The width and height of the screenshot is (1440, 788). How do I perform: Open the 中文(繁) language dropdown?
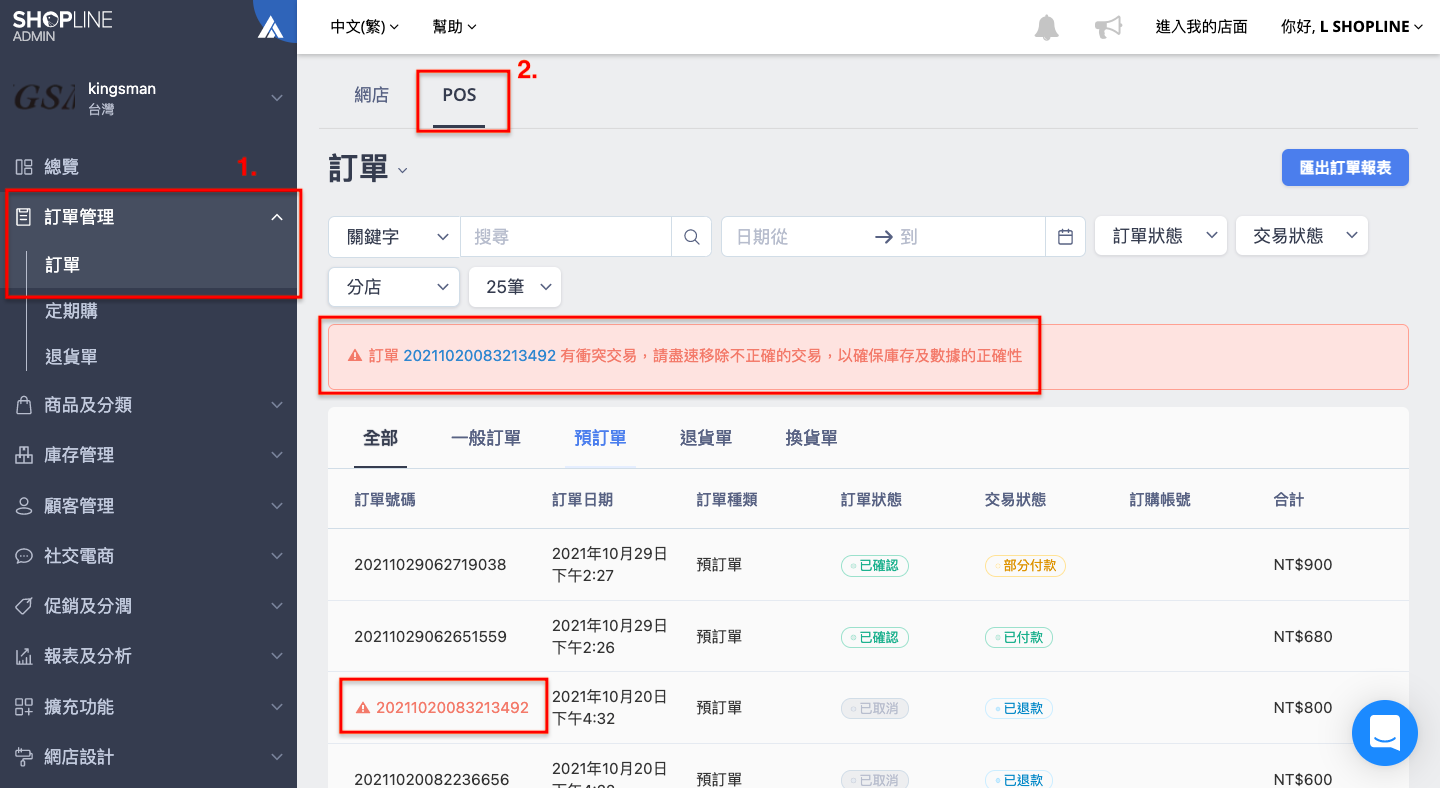(x=365, y=27)
